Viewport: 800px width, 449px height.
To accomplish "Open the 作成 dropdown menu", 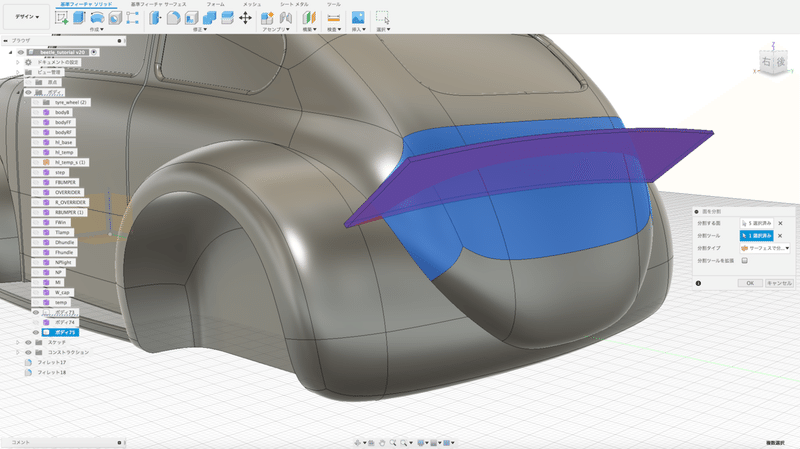I will pos(96,30).
